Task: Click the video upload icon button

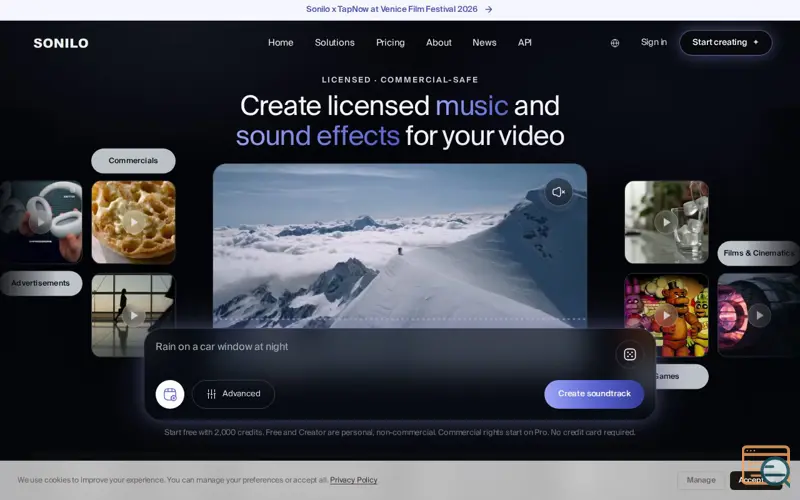Action: click(x=170, y=394)
